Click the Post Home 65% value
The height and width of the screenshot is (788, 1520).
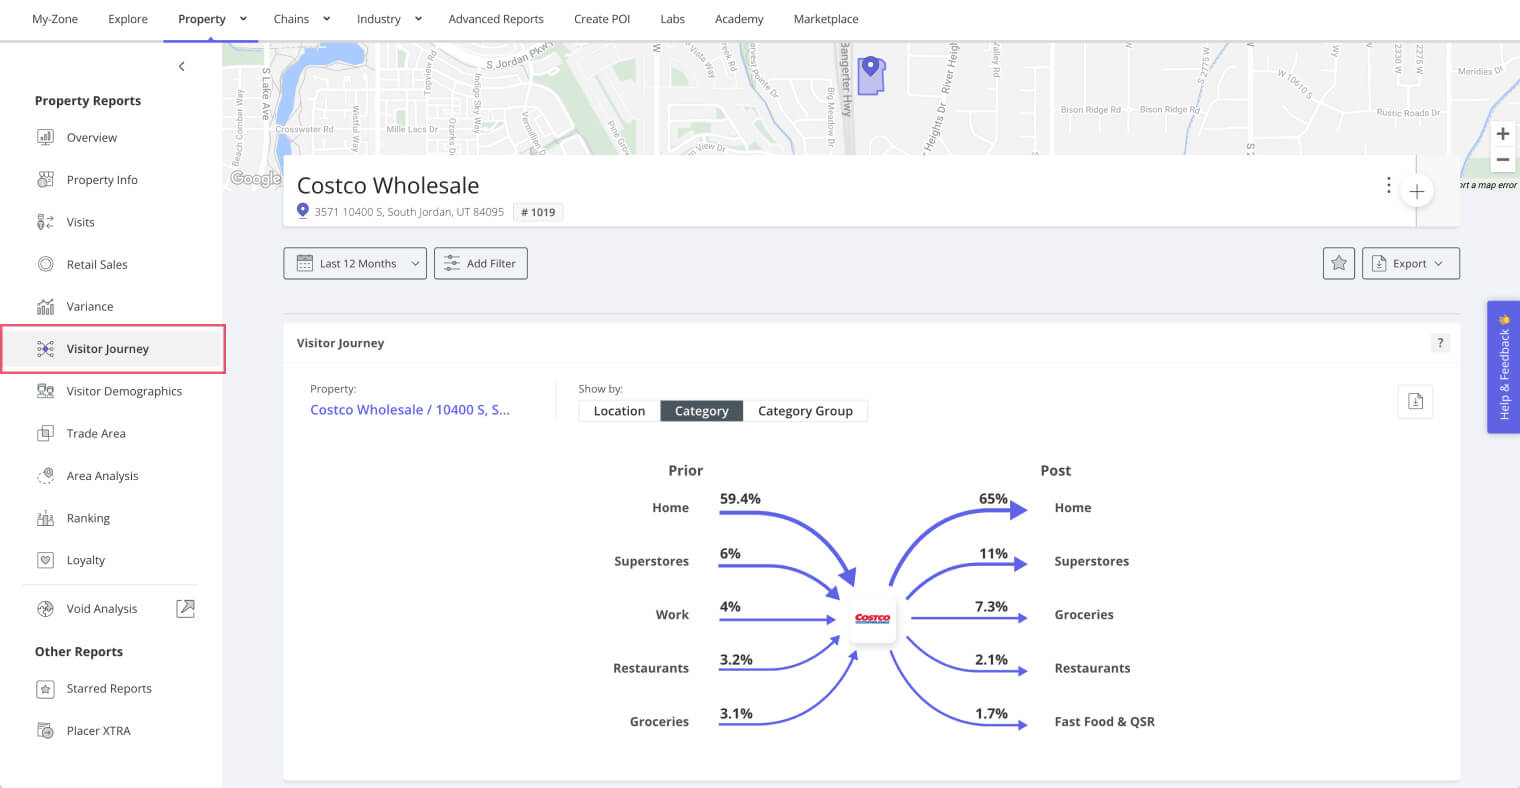tap(993, 499)
